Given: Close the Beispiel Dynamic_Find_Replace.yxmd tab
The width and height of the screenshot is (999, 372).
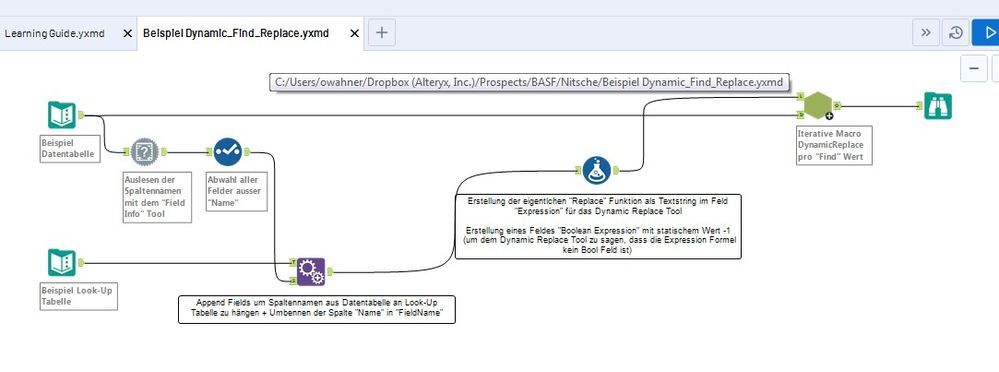Looking at the screenshot, I should point(355,33).
